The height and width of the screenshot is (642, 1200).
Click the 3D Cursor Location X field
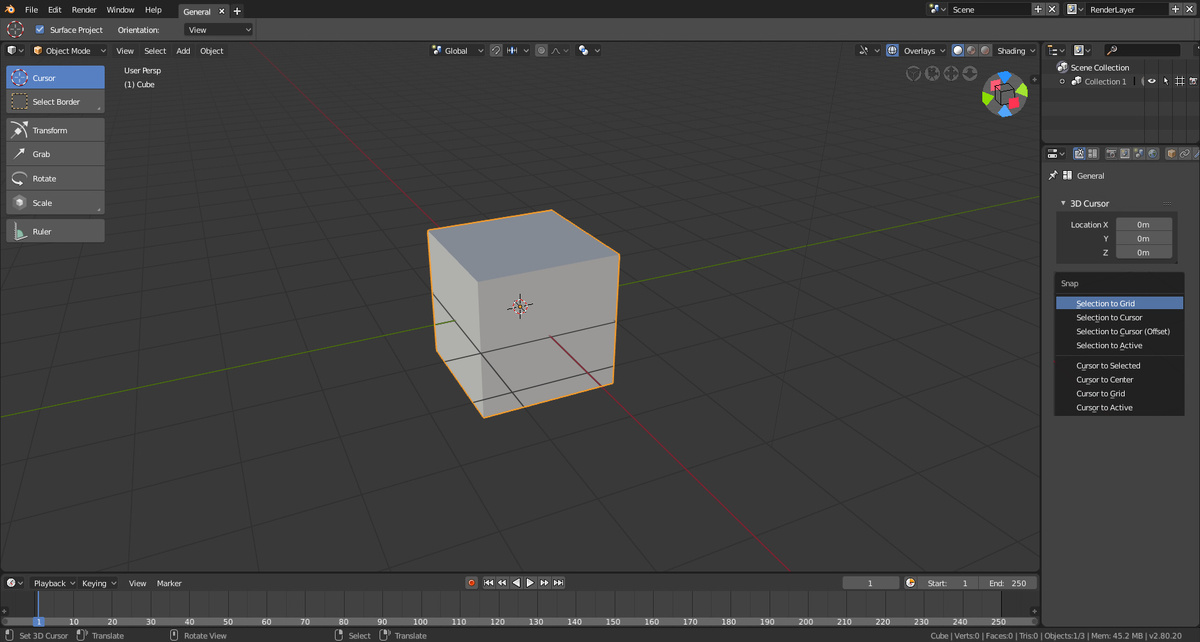[1144, 224]
